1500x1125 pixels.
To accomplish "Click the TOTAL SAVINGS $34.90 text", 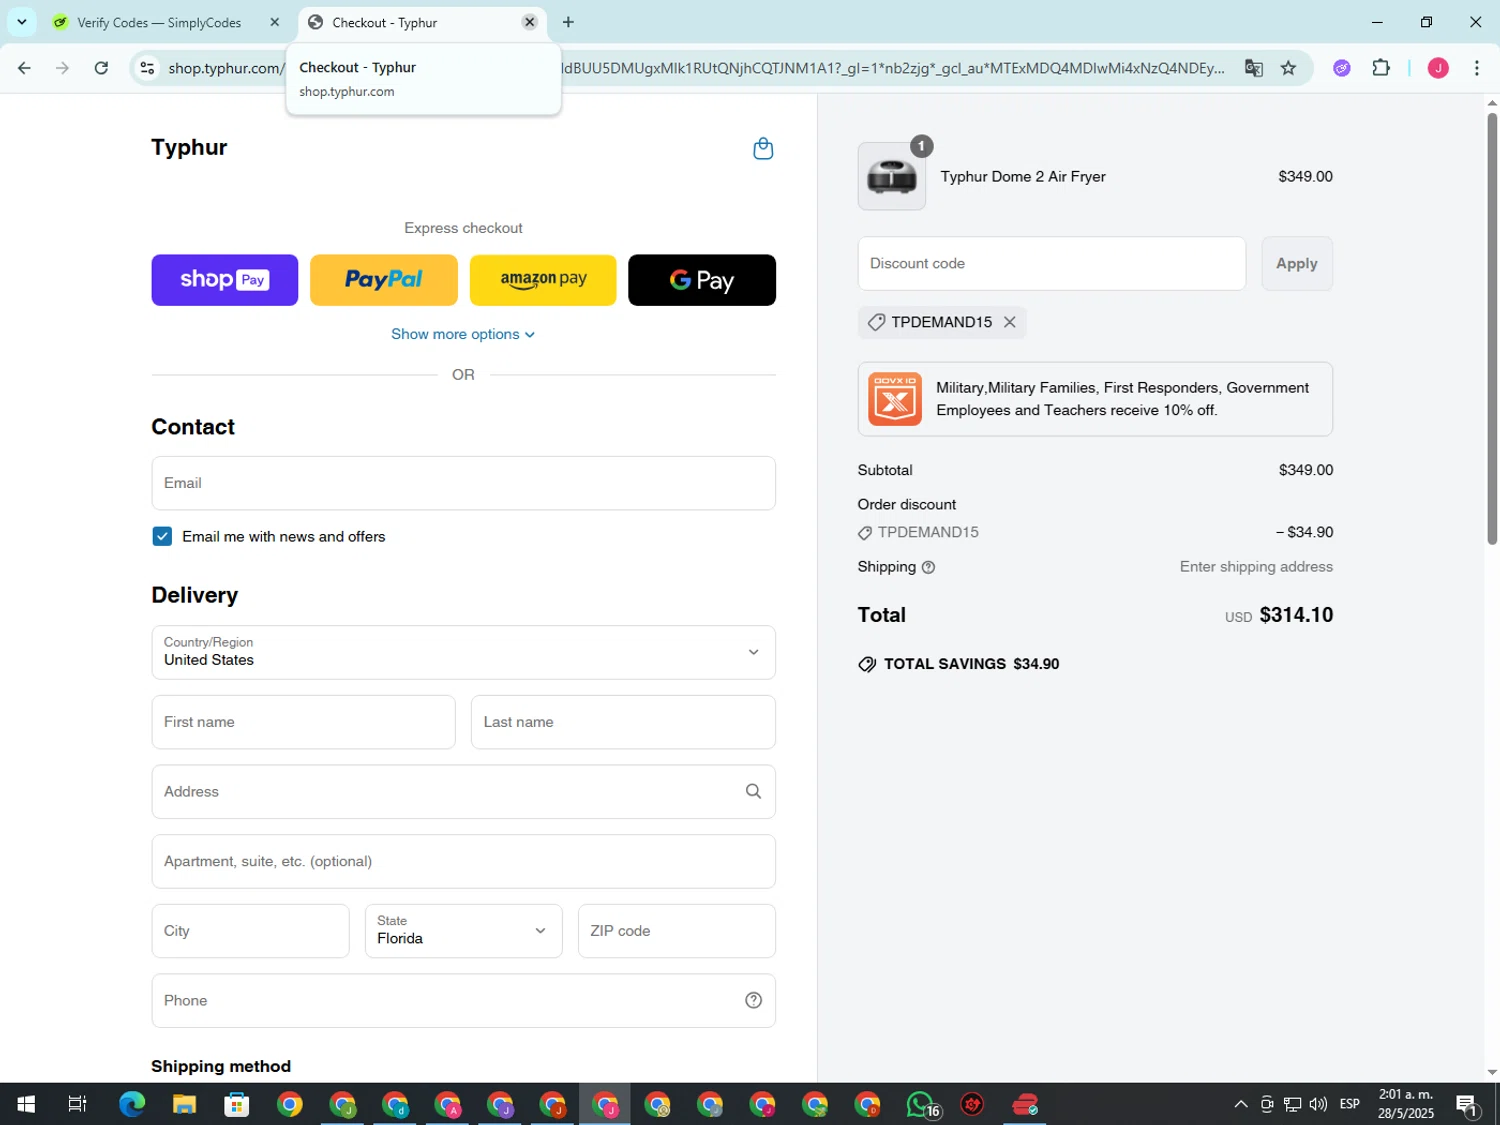I will [971, 665].
